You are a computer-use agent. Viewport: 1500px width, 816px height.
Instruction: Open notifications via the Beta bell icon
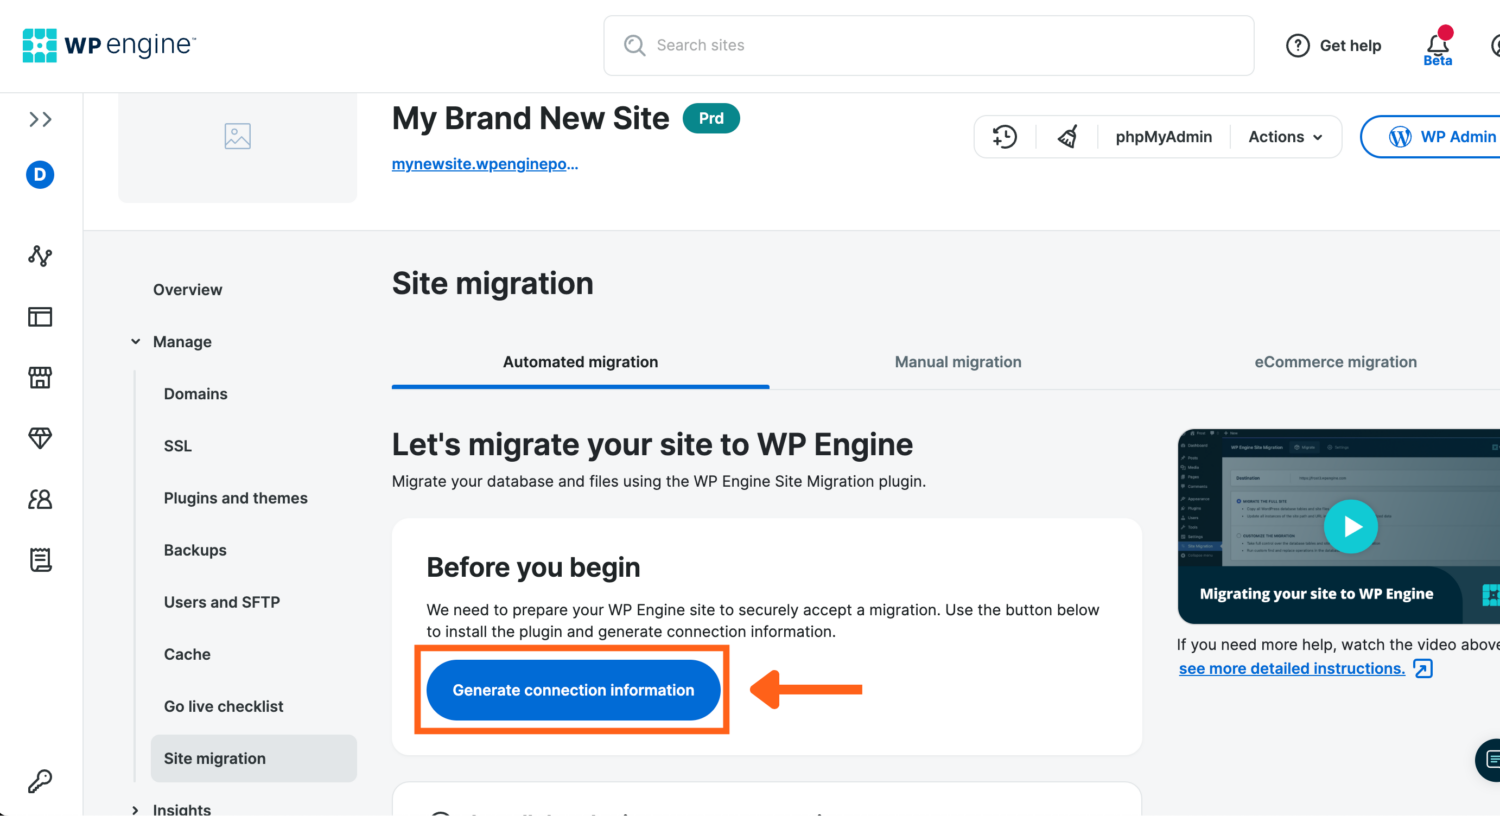[x=1437, y=45]
